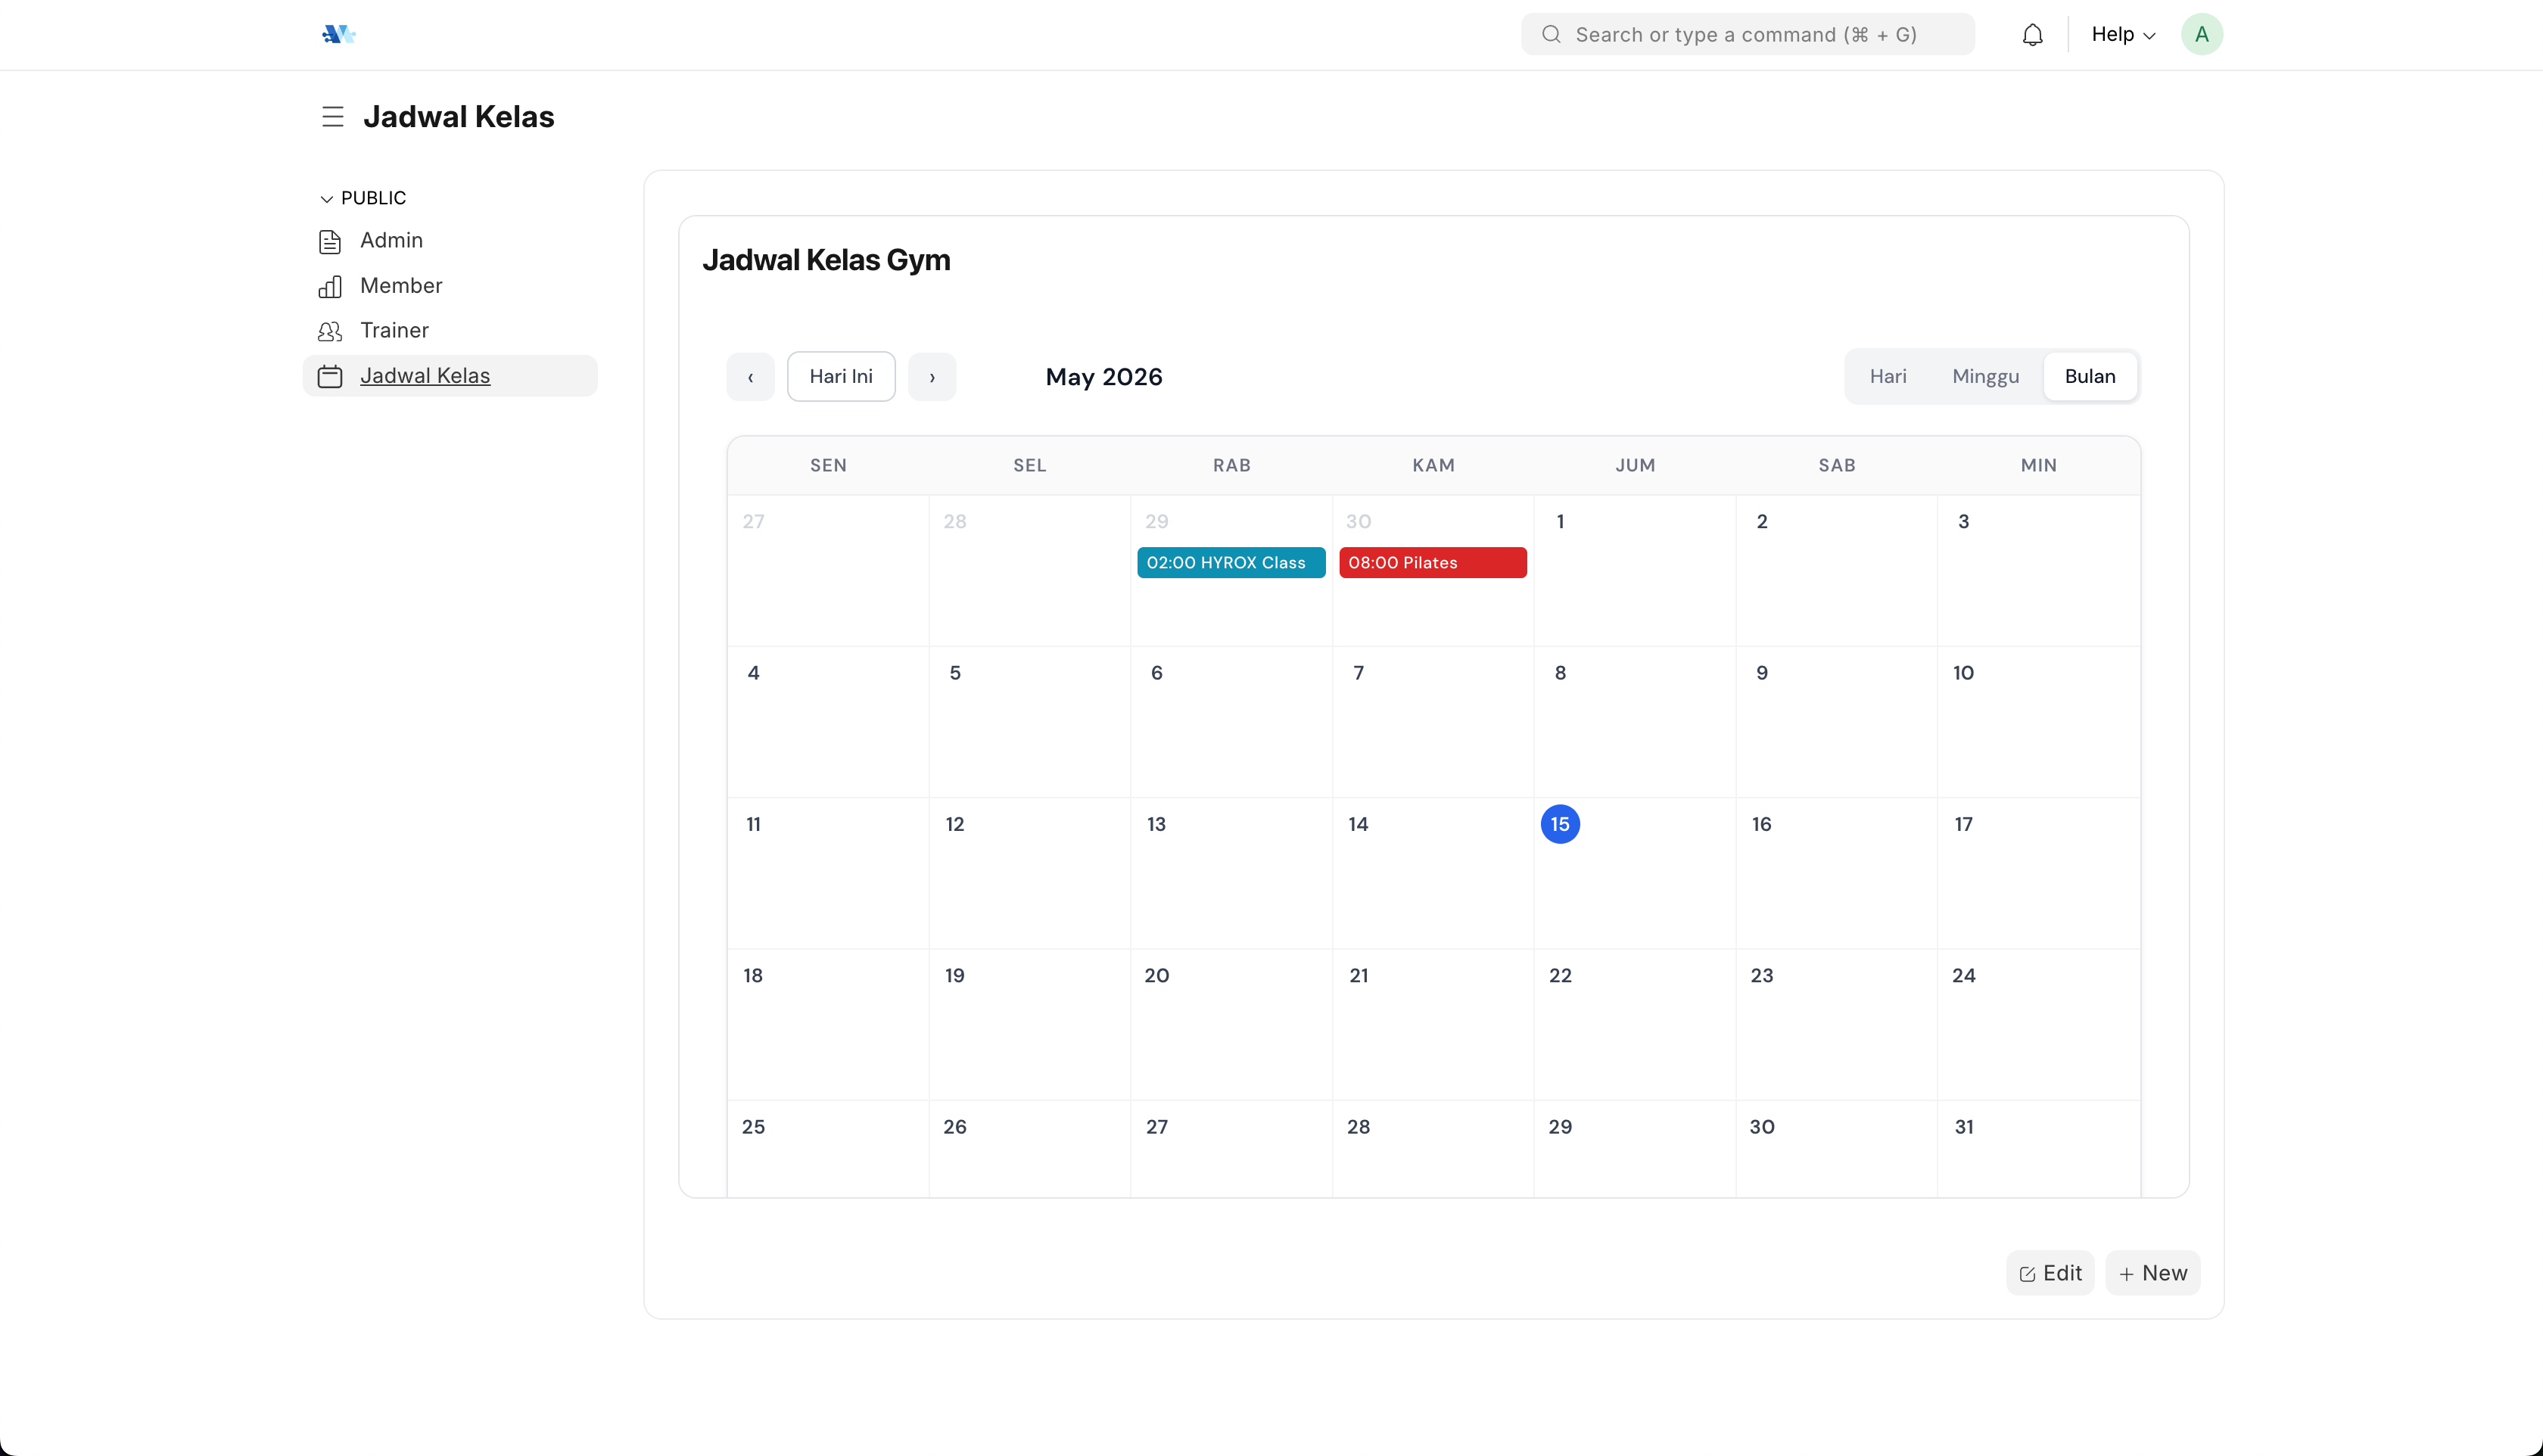
Task: Select day 22 in the calendar
Action: coord(1560,976)
